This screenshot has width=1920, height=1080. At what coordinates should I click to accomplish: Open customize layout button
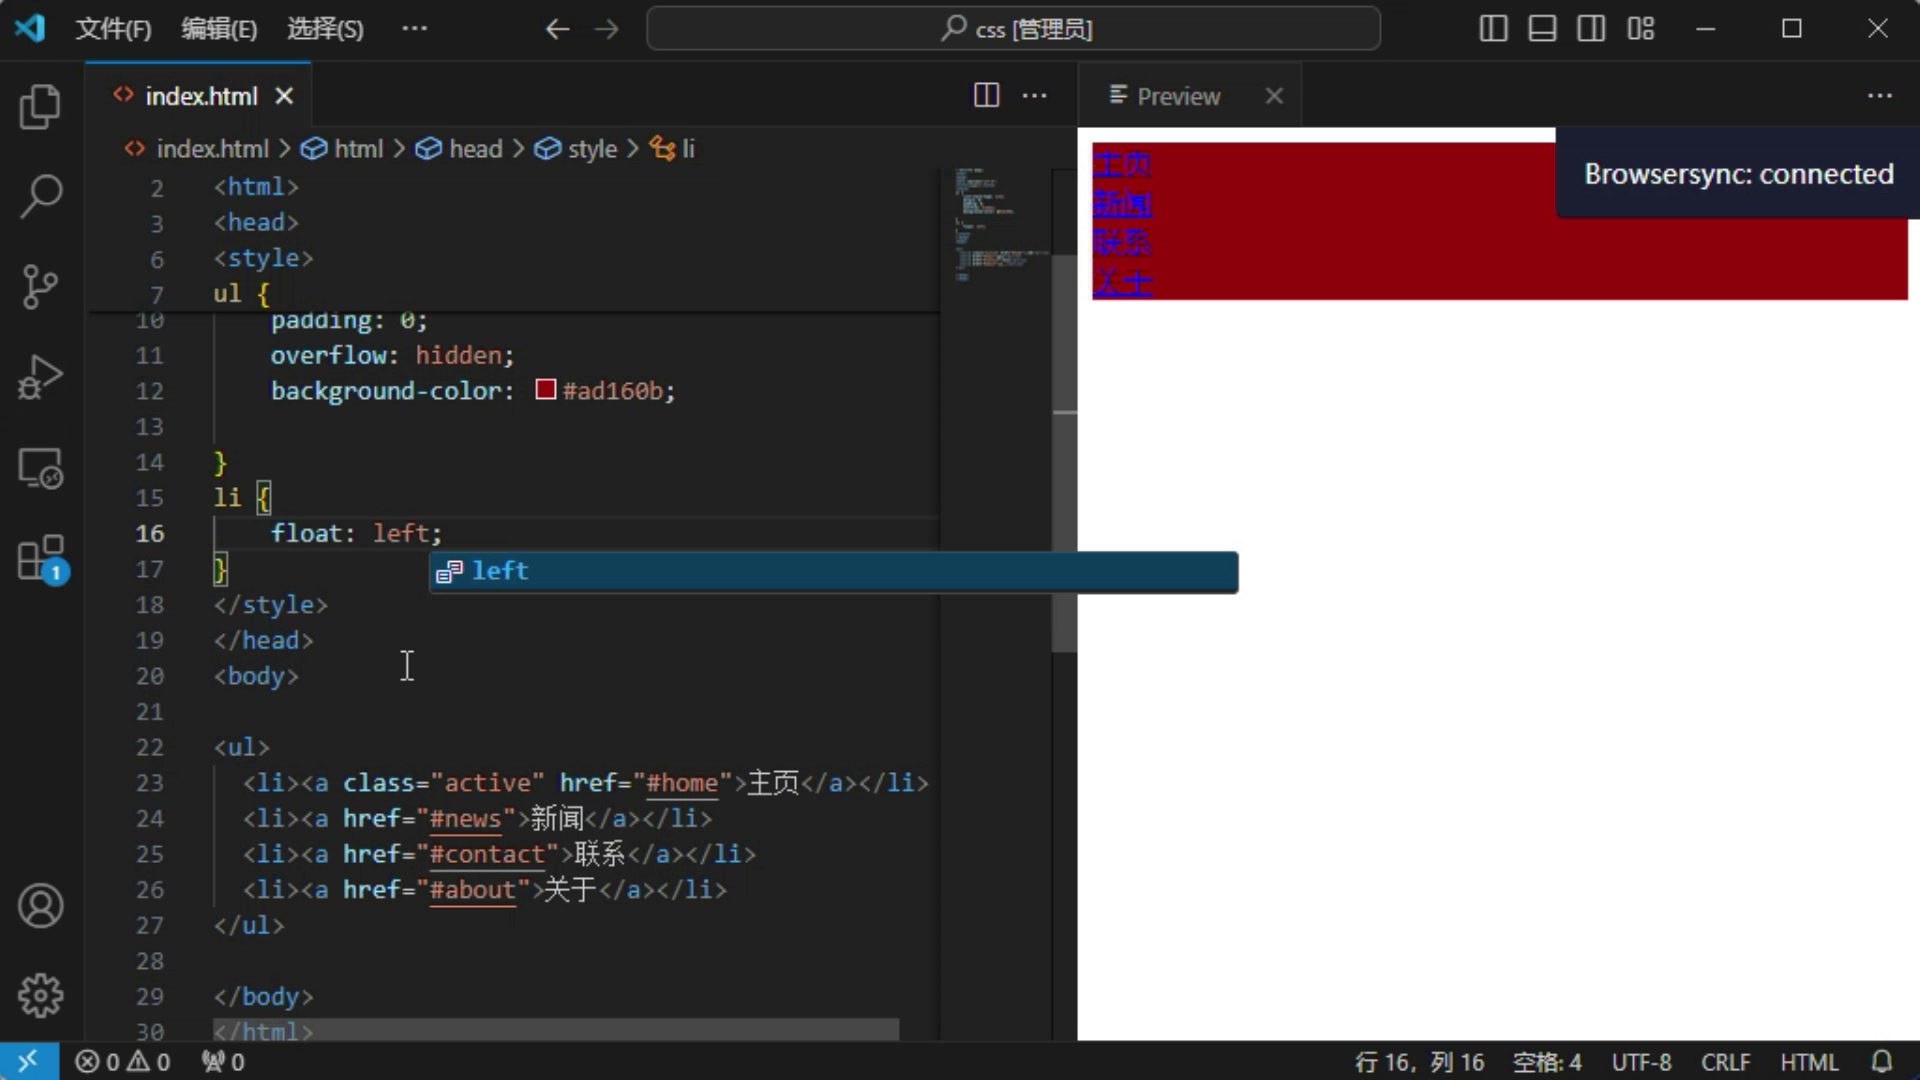point(1640,29)
